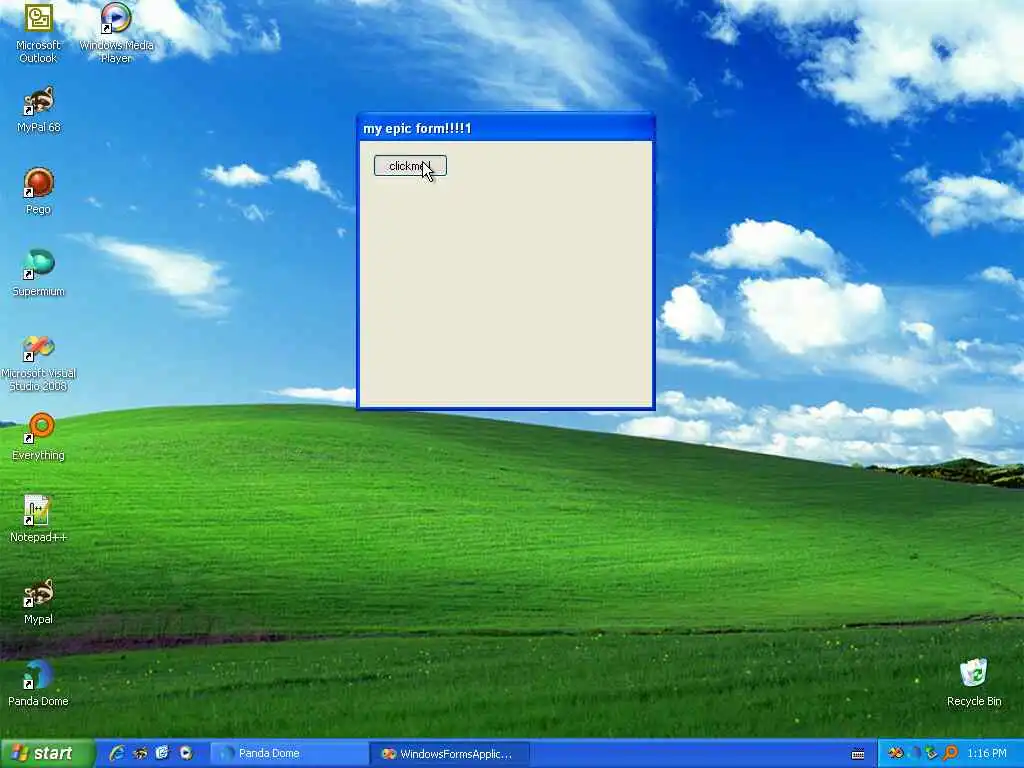Screen dimensions: 1024x768
Task: Select the Everything desktop shortcut
Action: pos(39,438)
